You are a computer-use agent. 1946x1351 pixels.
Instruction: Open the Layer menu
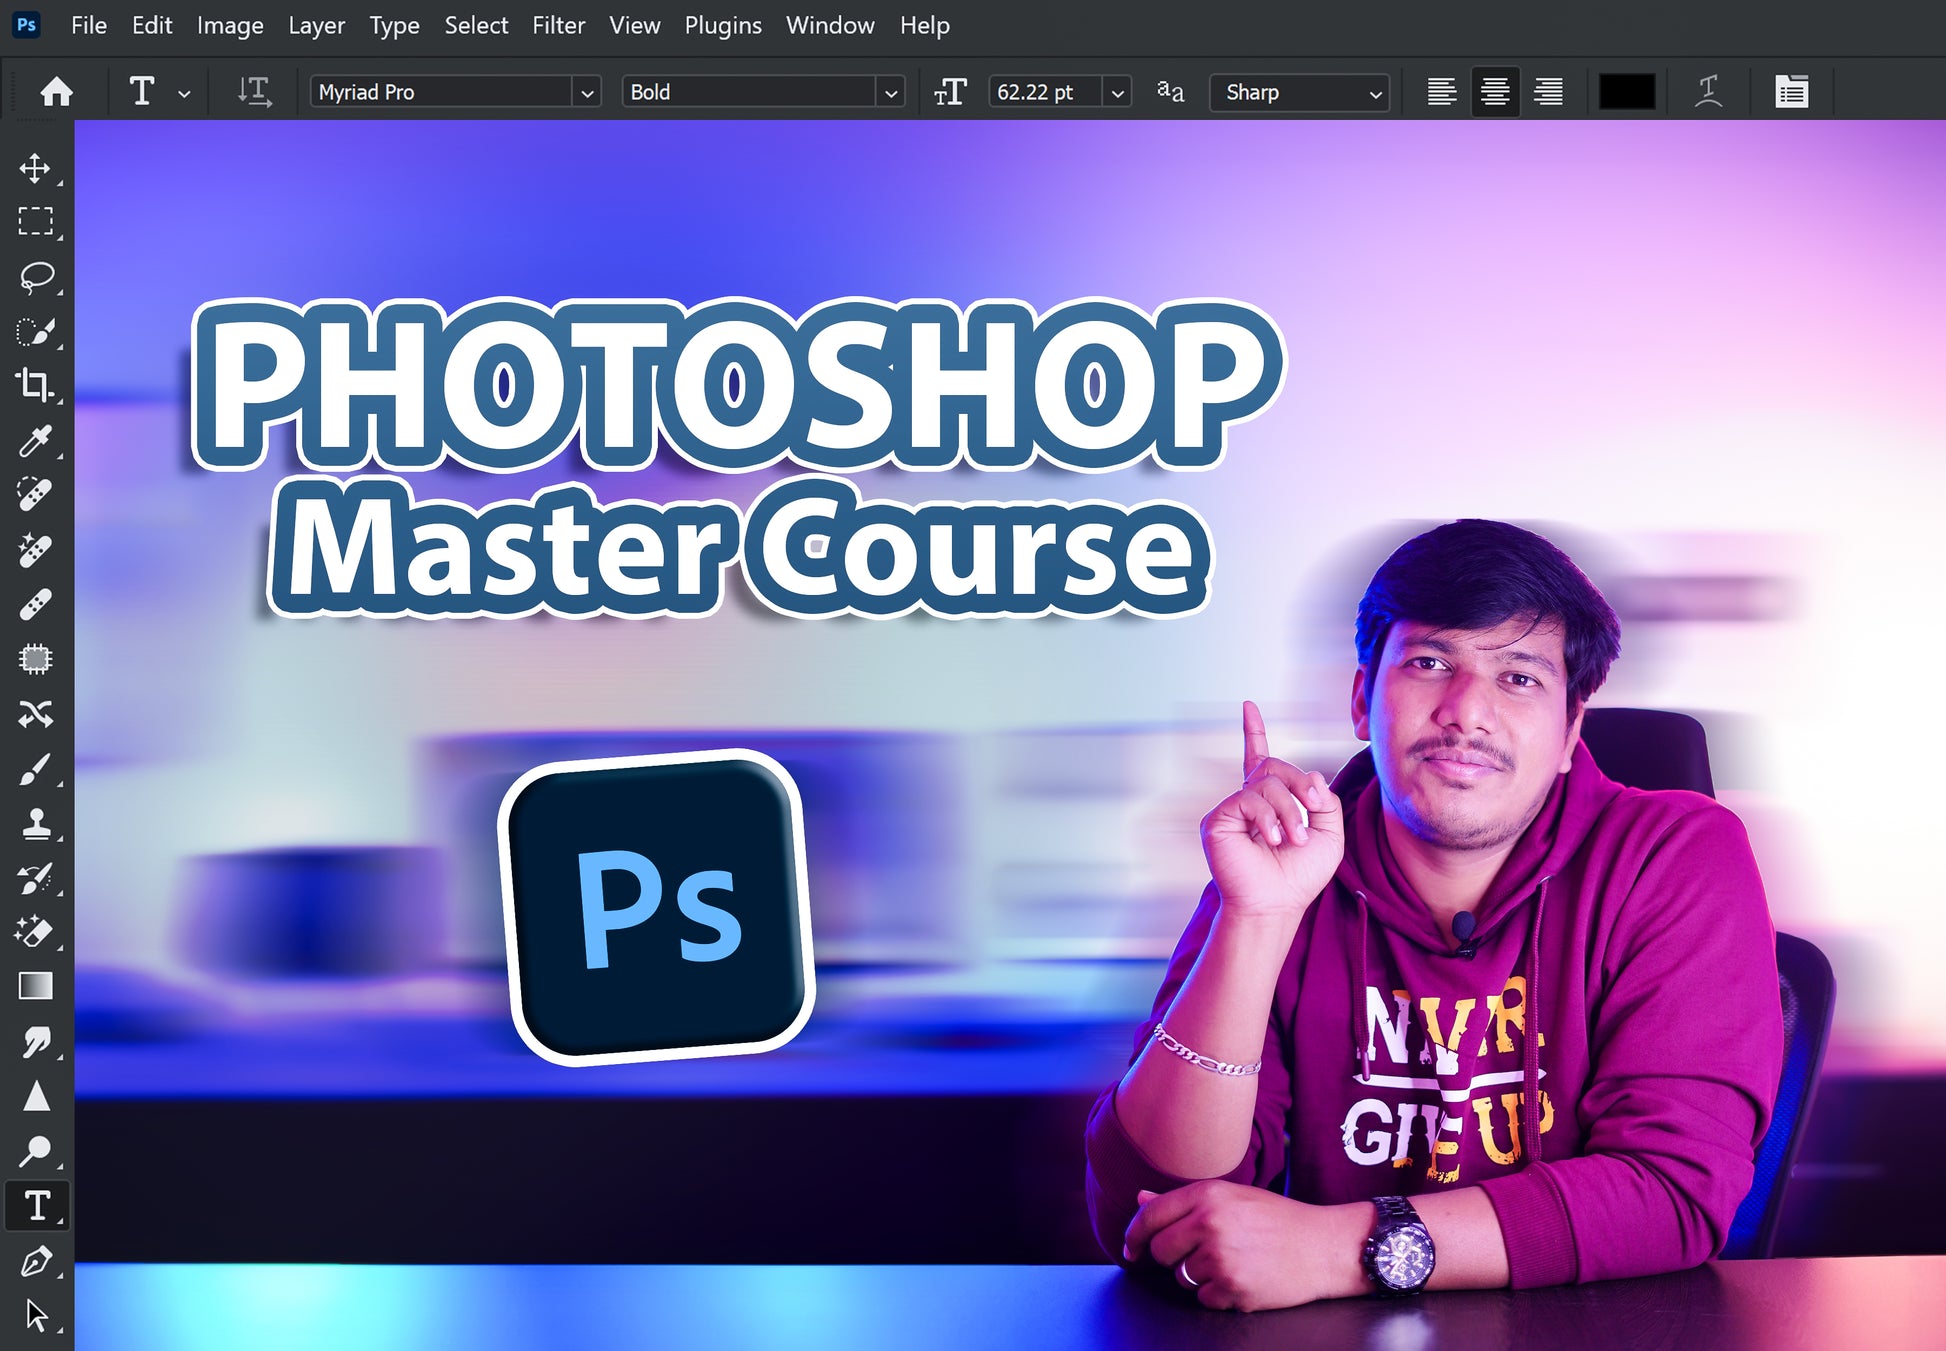(316, 25)
